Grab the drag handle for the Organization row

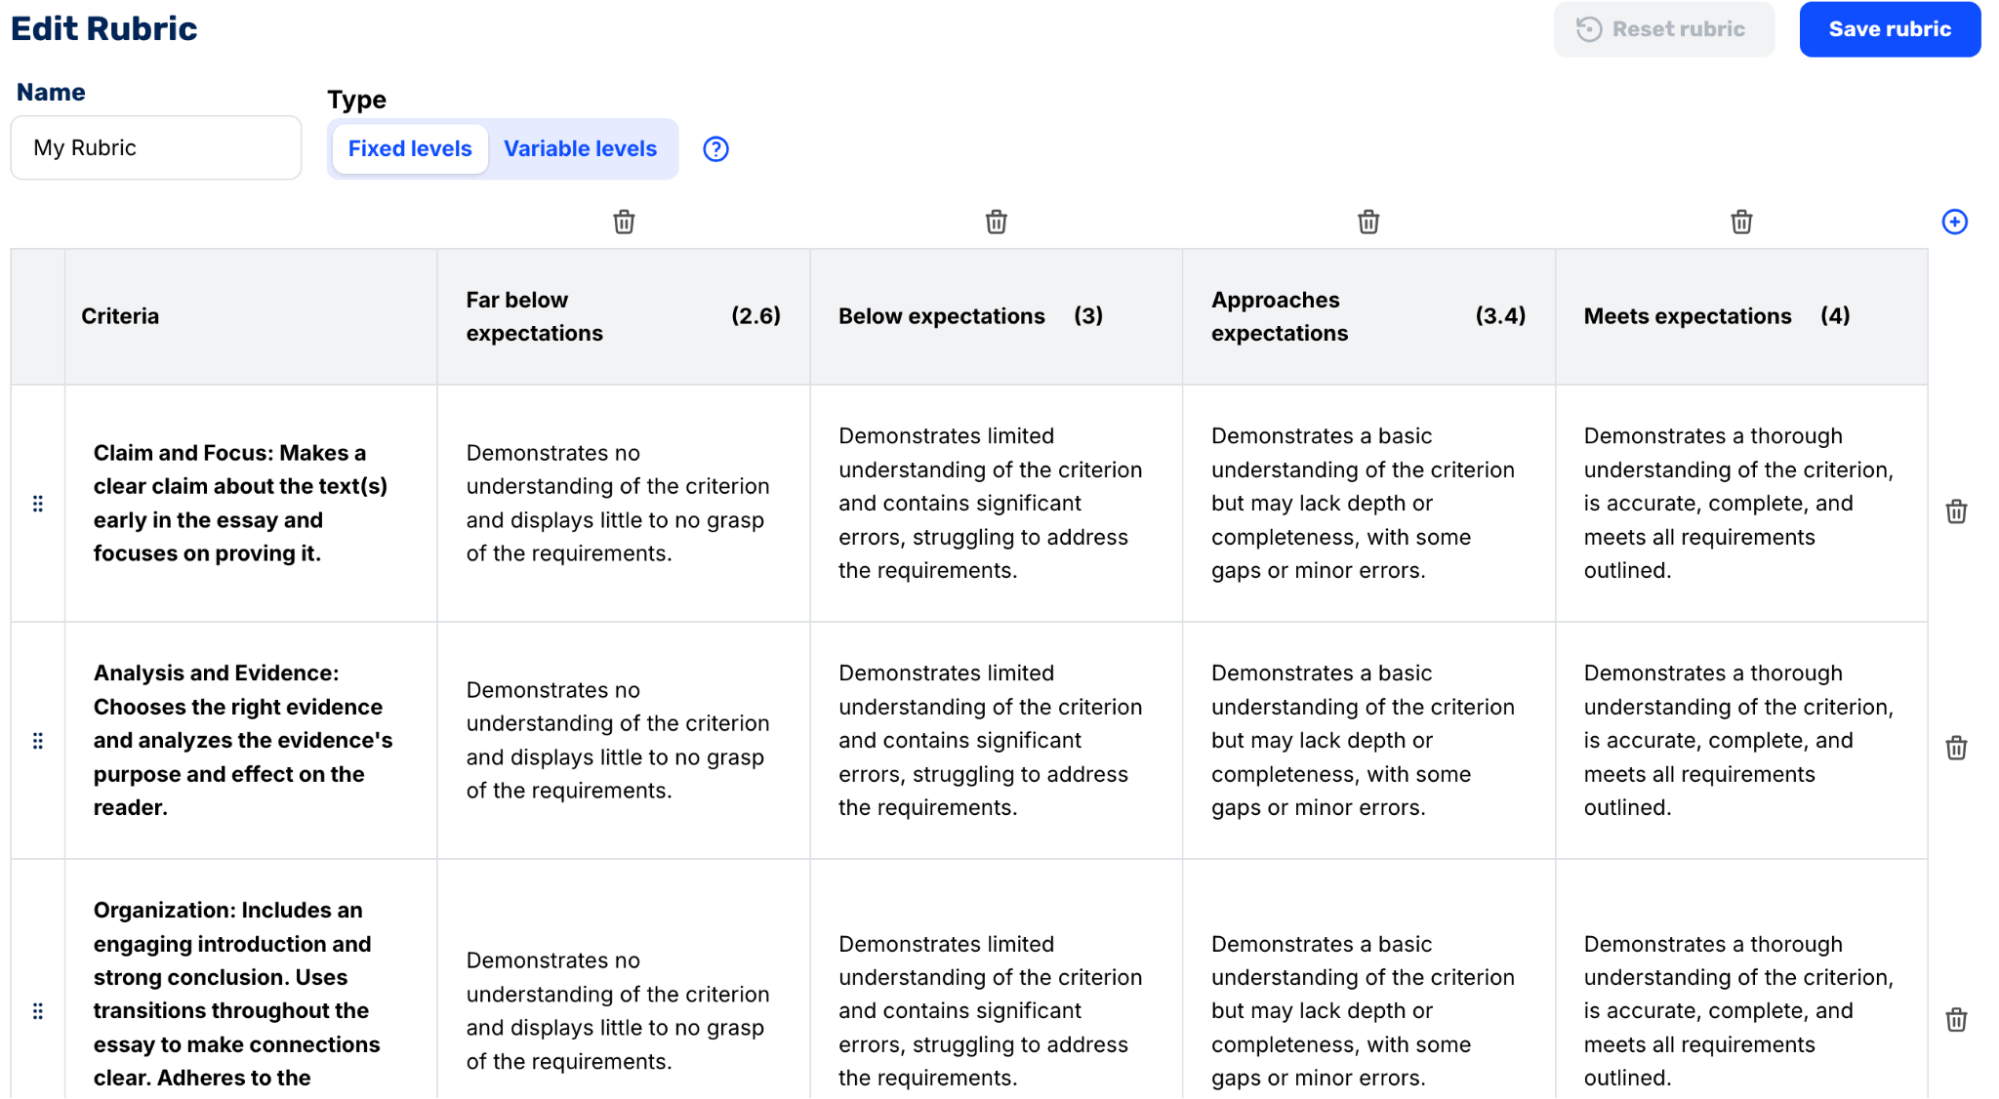tap(38, 1010)
